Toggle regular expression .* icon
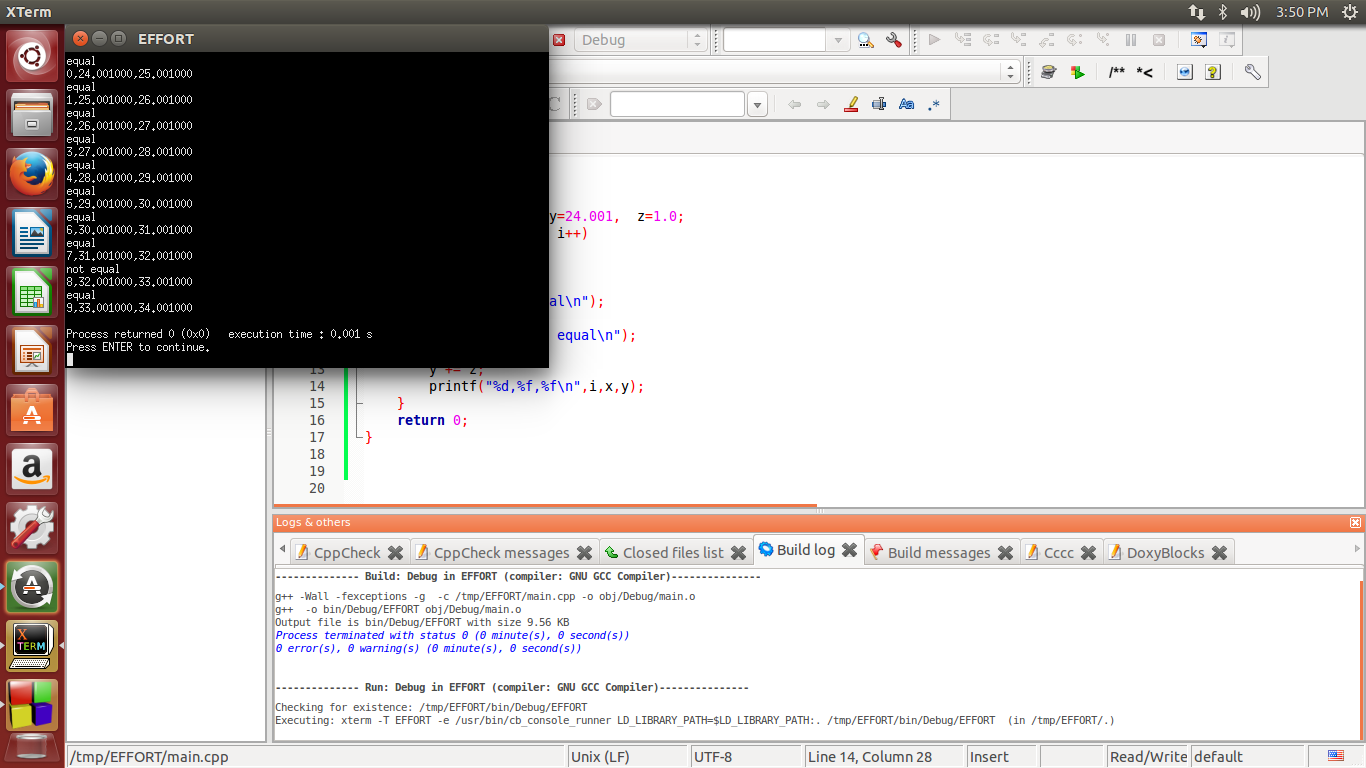1366x768 pixels. click(x=934, y=104)
